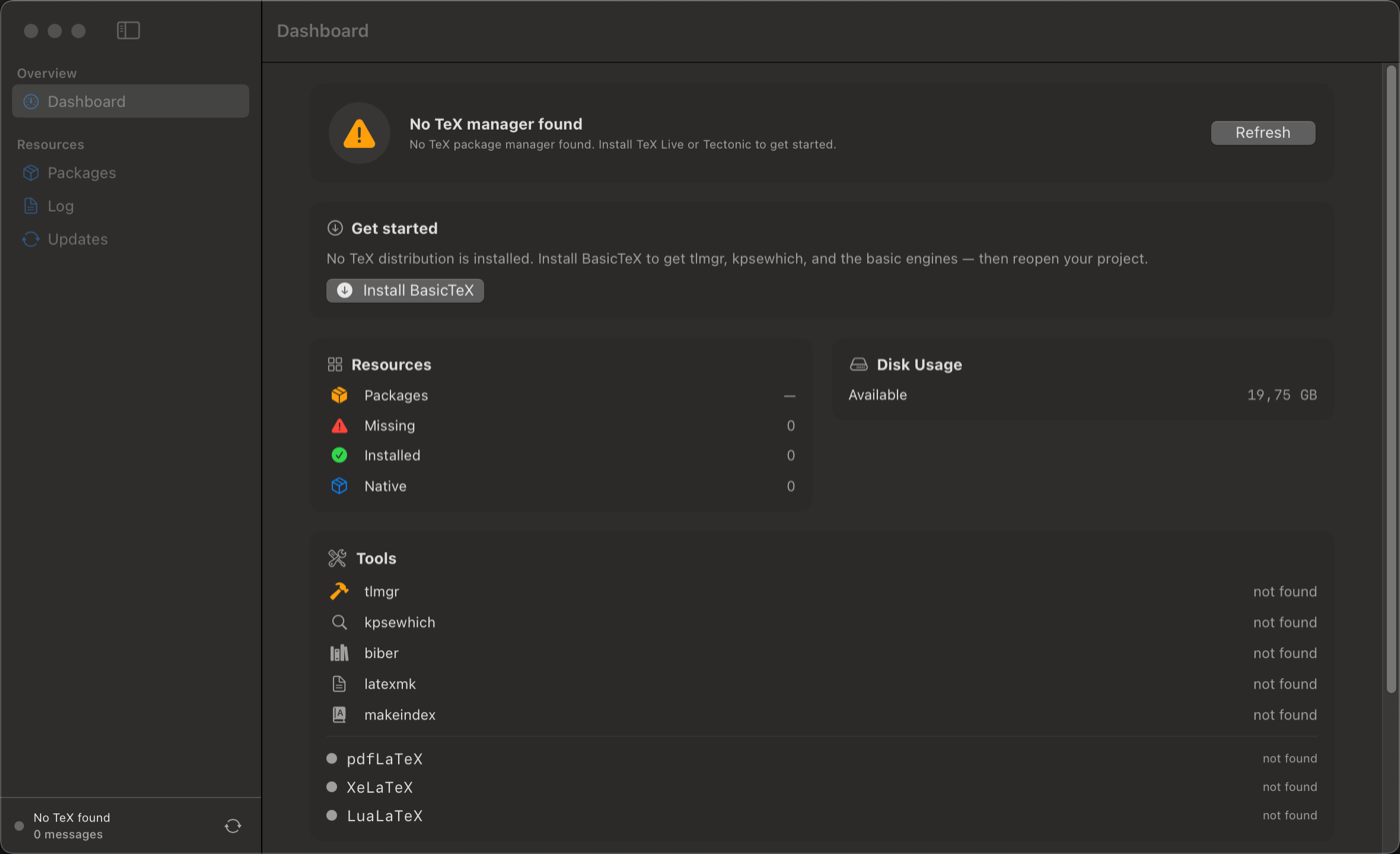Click the Missing row label
Image resolution: width=1400 pixels, height=854 pixels.
(x=390, y=425)
